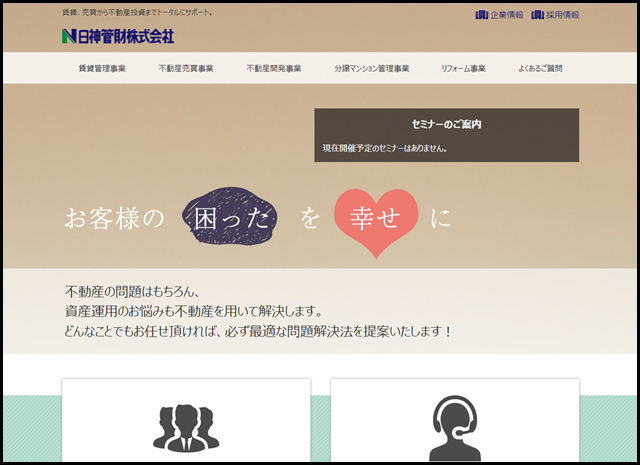This screenshot has width=640, height=465.
Task: Click the お客様の hero text
Action: (x=114, y=218)
